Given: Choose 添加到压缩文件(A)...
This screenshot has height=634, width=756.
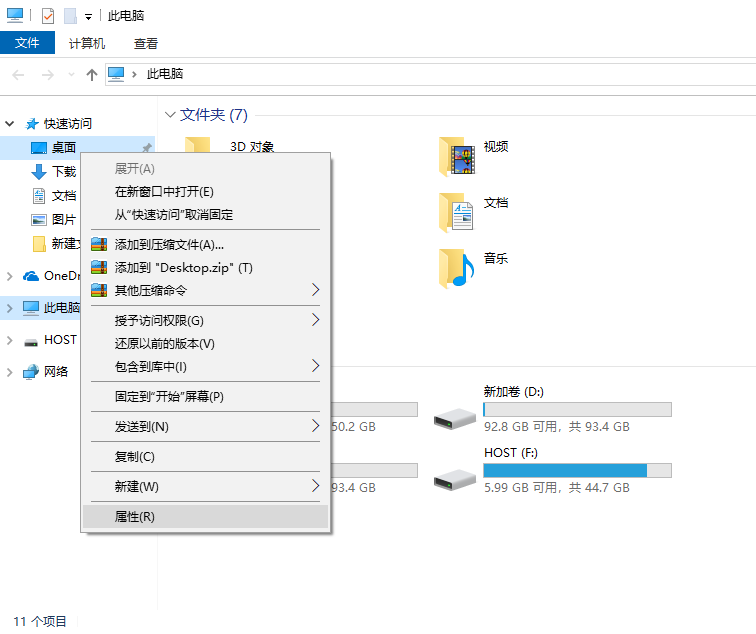Looking at the screenshot, I should coord(205,245).
